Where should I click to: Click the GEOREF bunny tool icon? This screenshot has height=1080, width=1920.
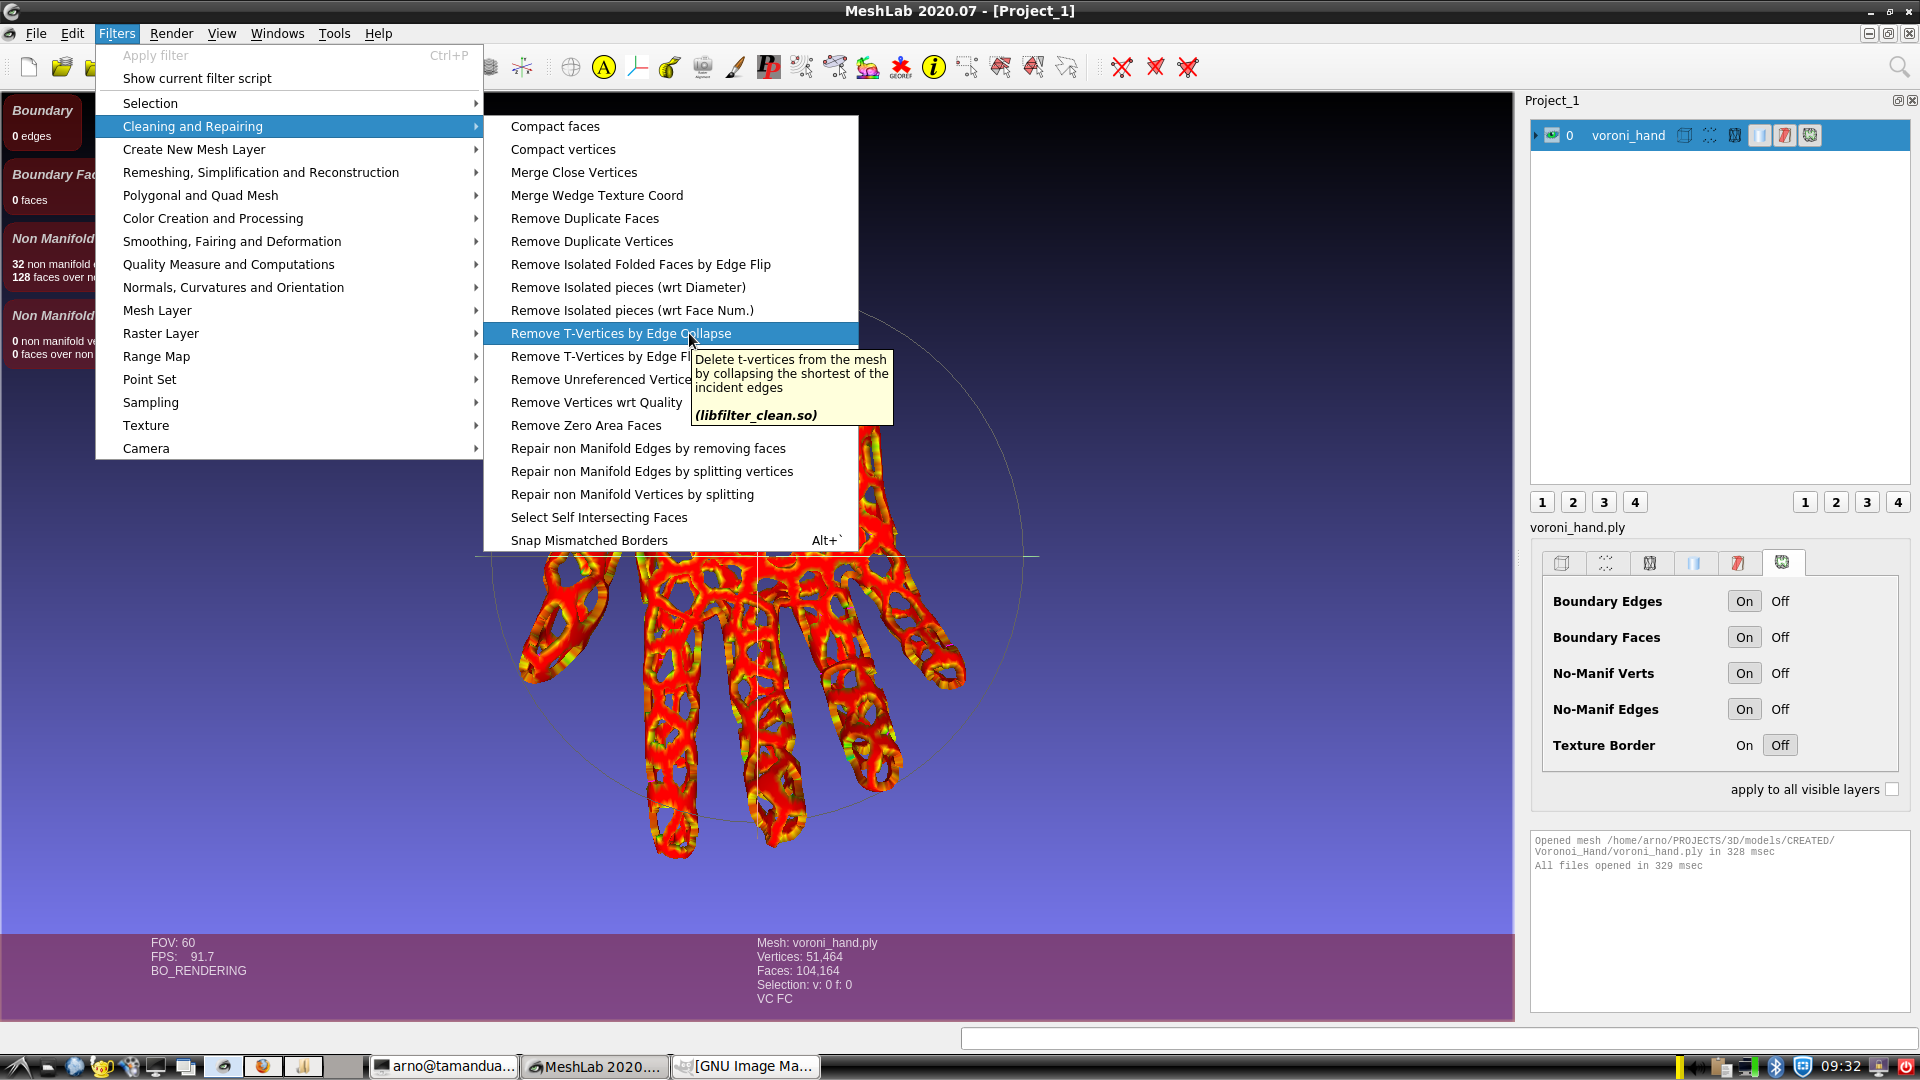pyautogui.click(x=868, y=67)
